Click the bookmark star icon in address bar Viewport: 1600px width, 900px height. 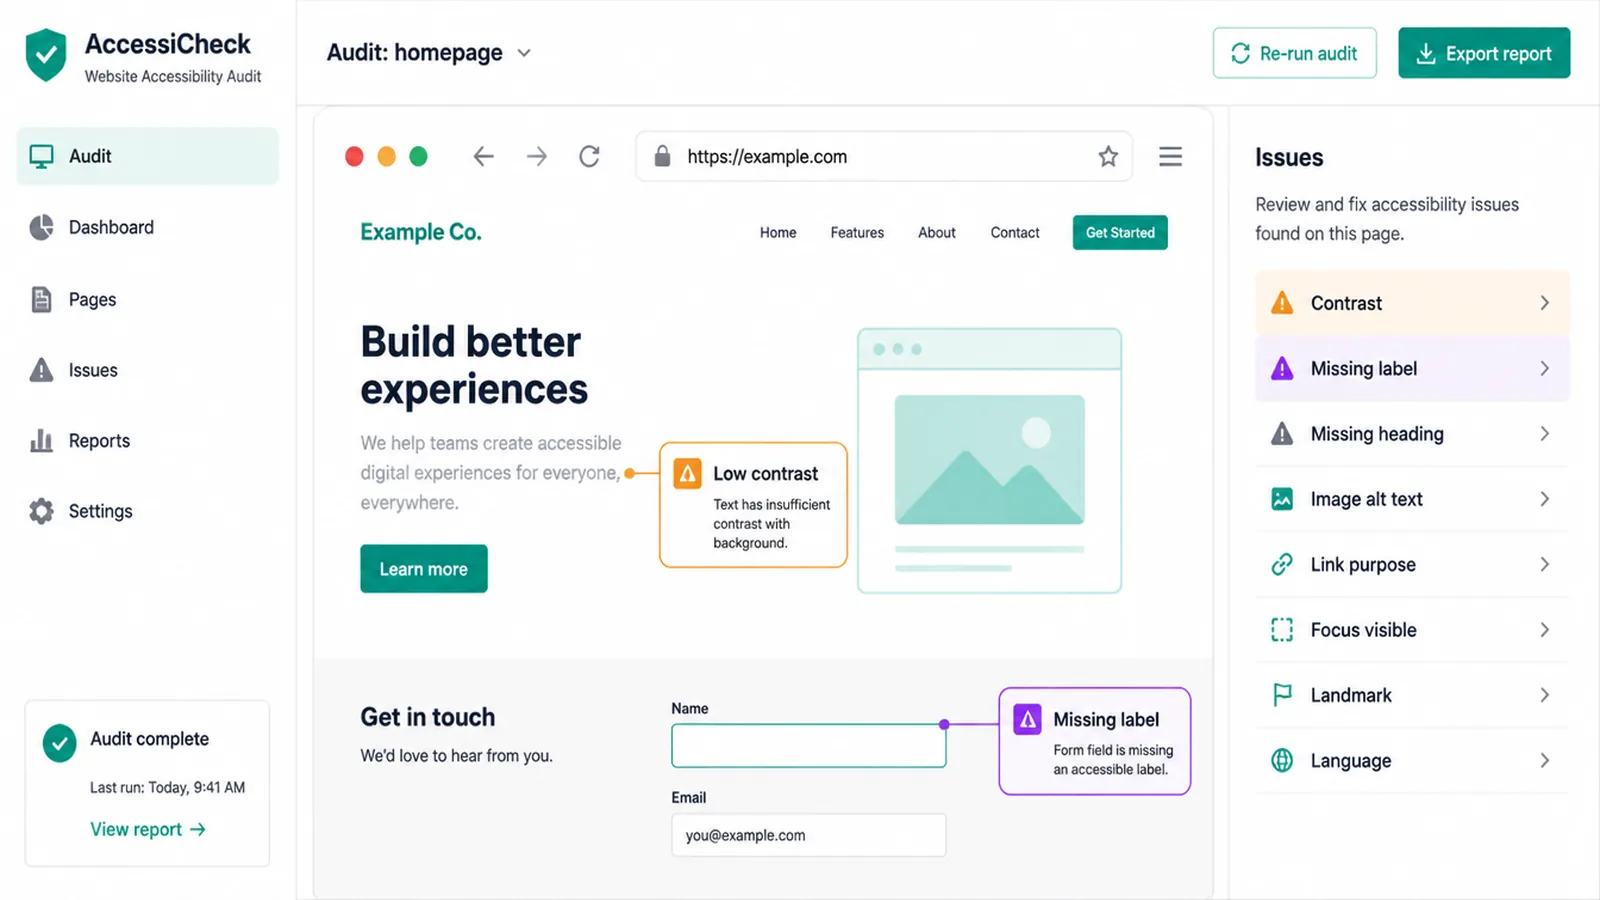1108,156
